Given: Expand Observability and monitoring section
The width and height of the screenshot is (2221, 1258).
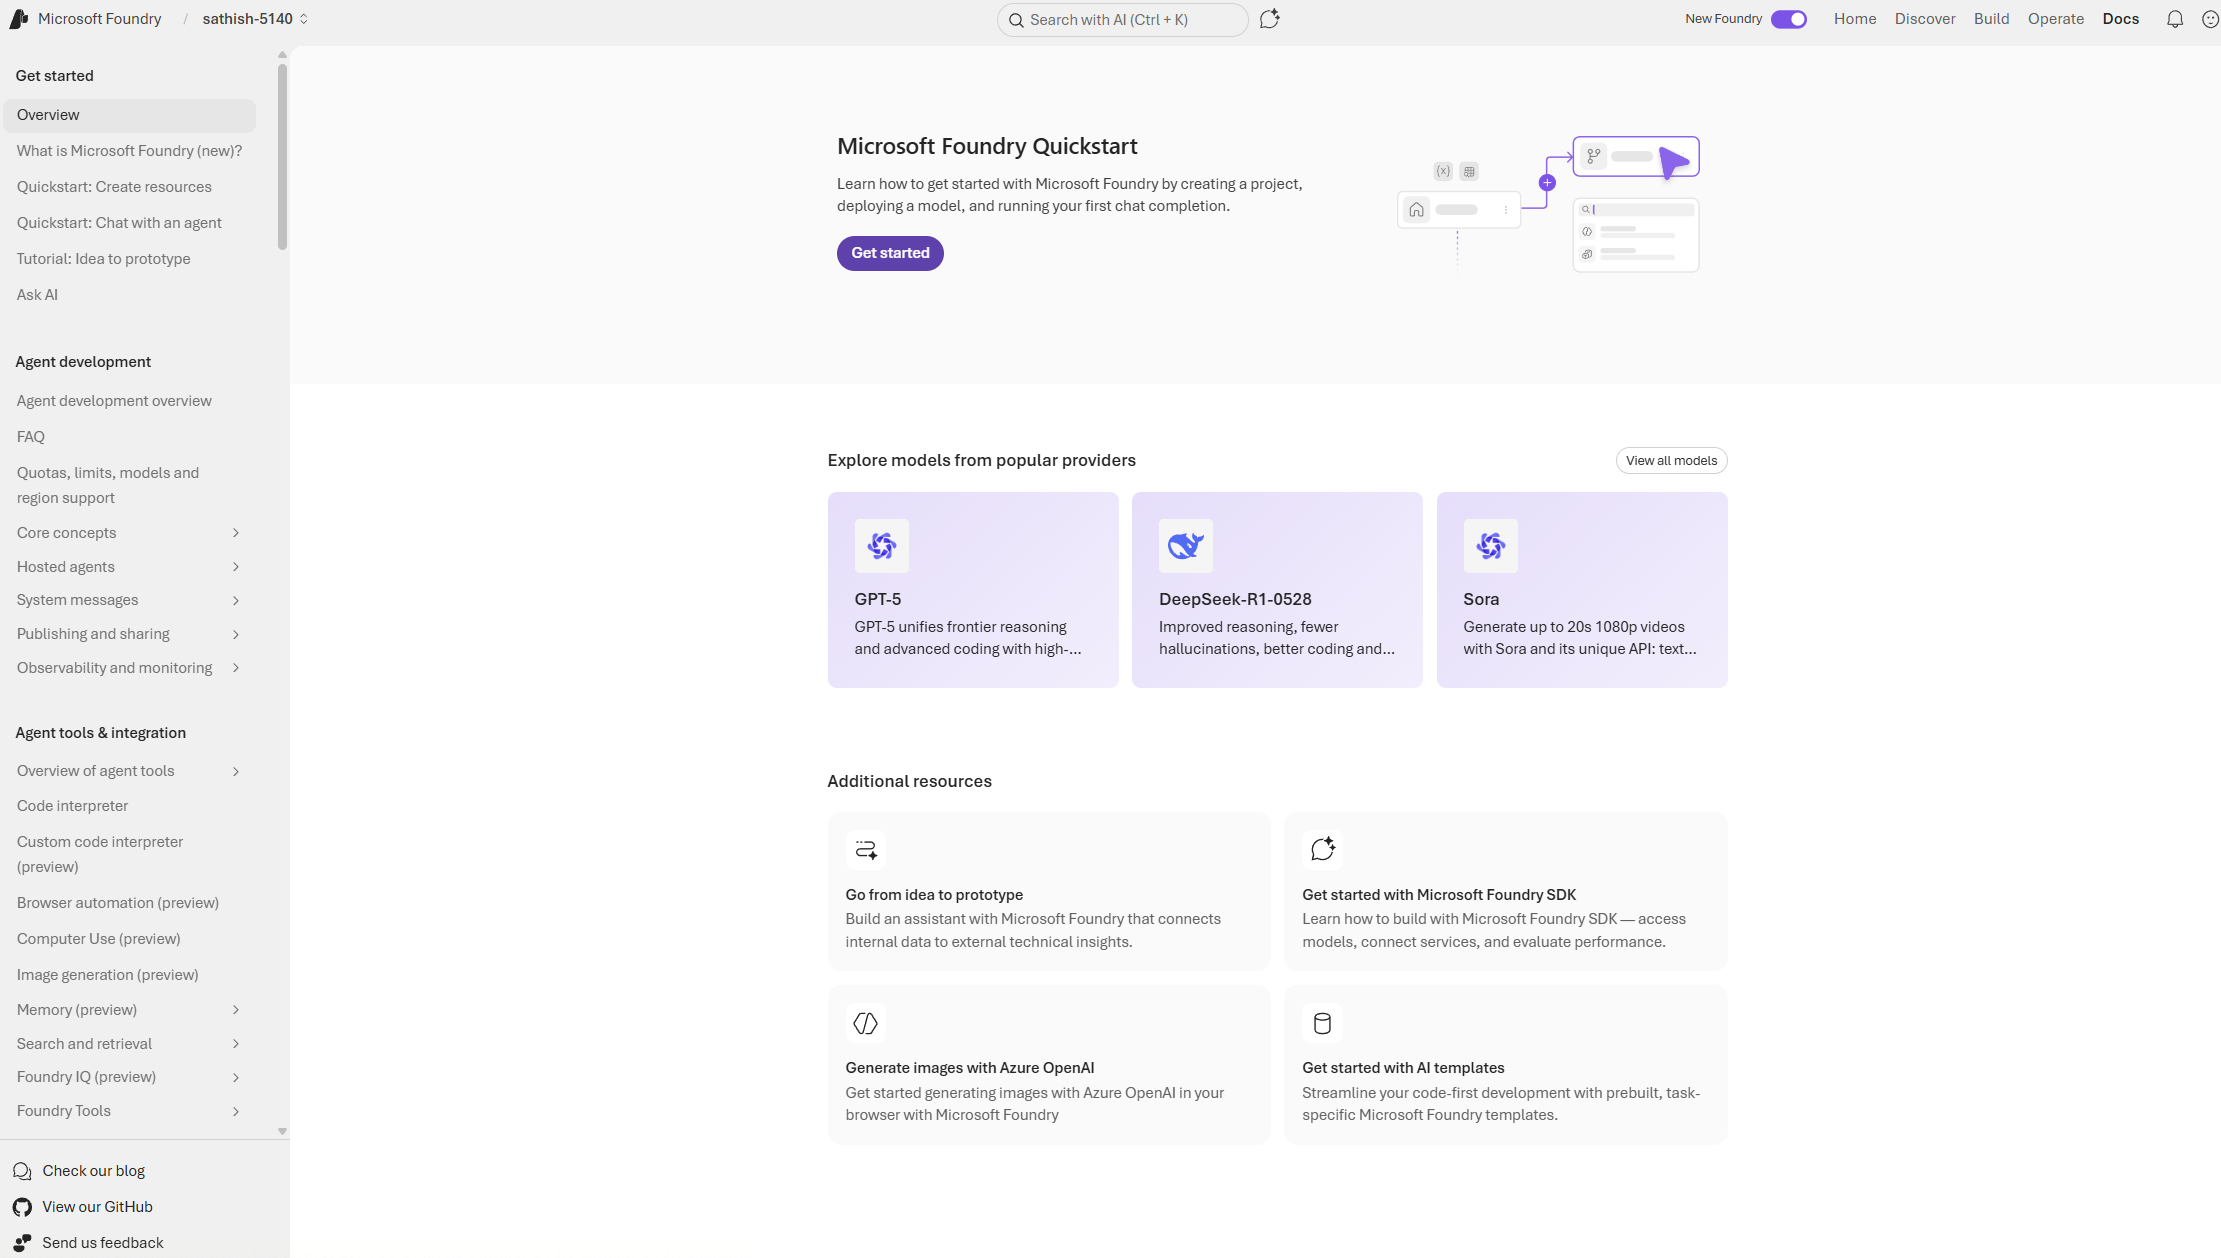Looking at the screenshot, I should click(x=236, y=668).
